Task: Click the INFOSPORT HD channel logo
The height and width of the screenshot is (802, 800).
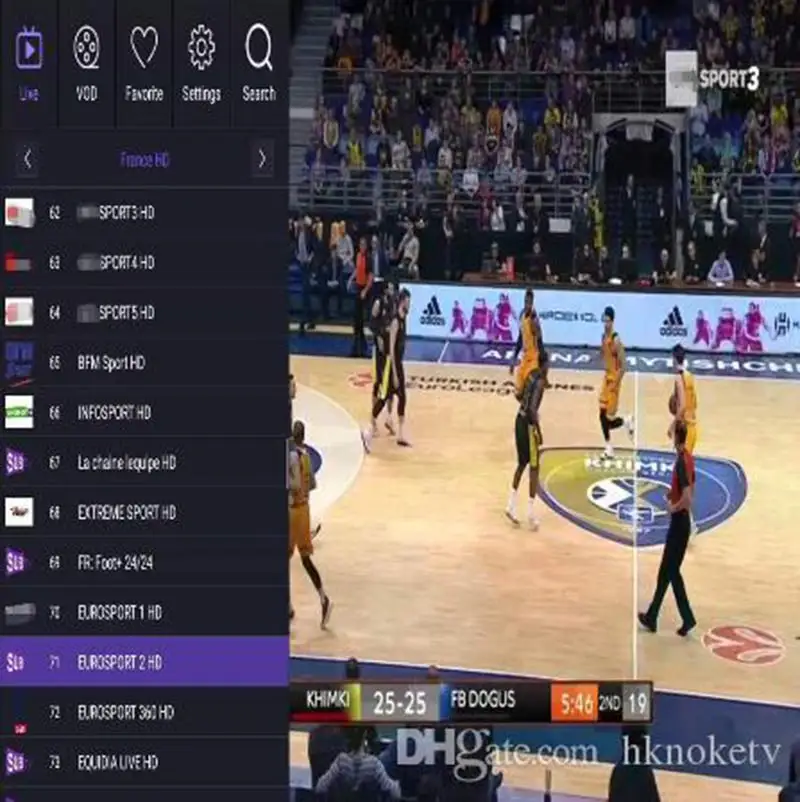Action: tap(19, 412)
